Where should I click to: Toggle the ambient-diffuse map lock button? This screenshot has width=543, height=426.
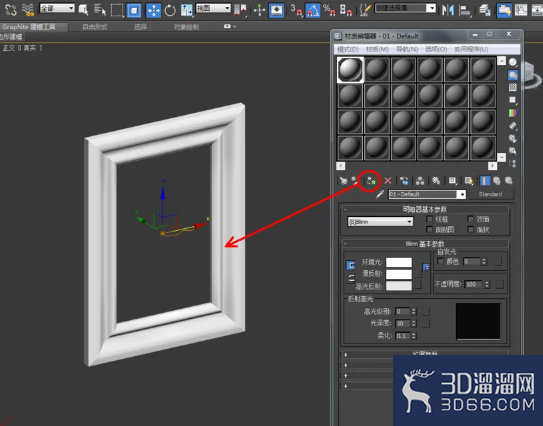[426, 267]
